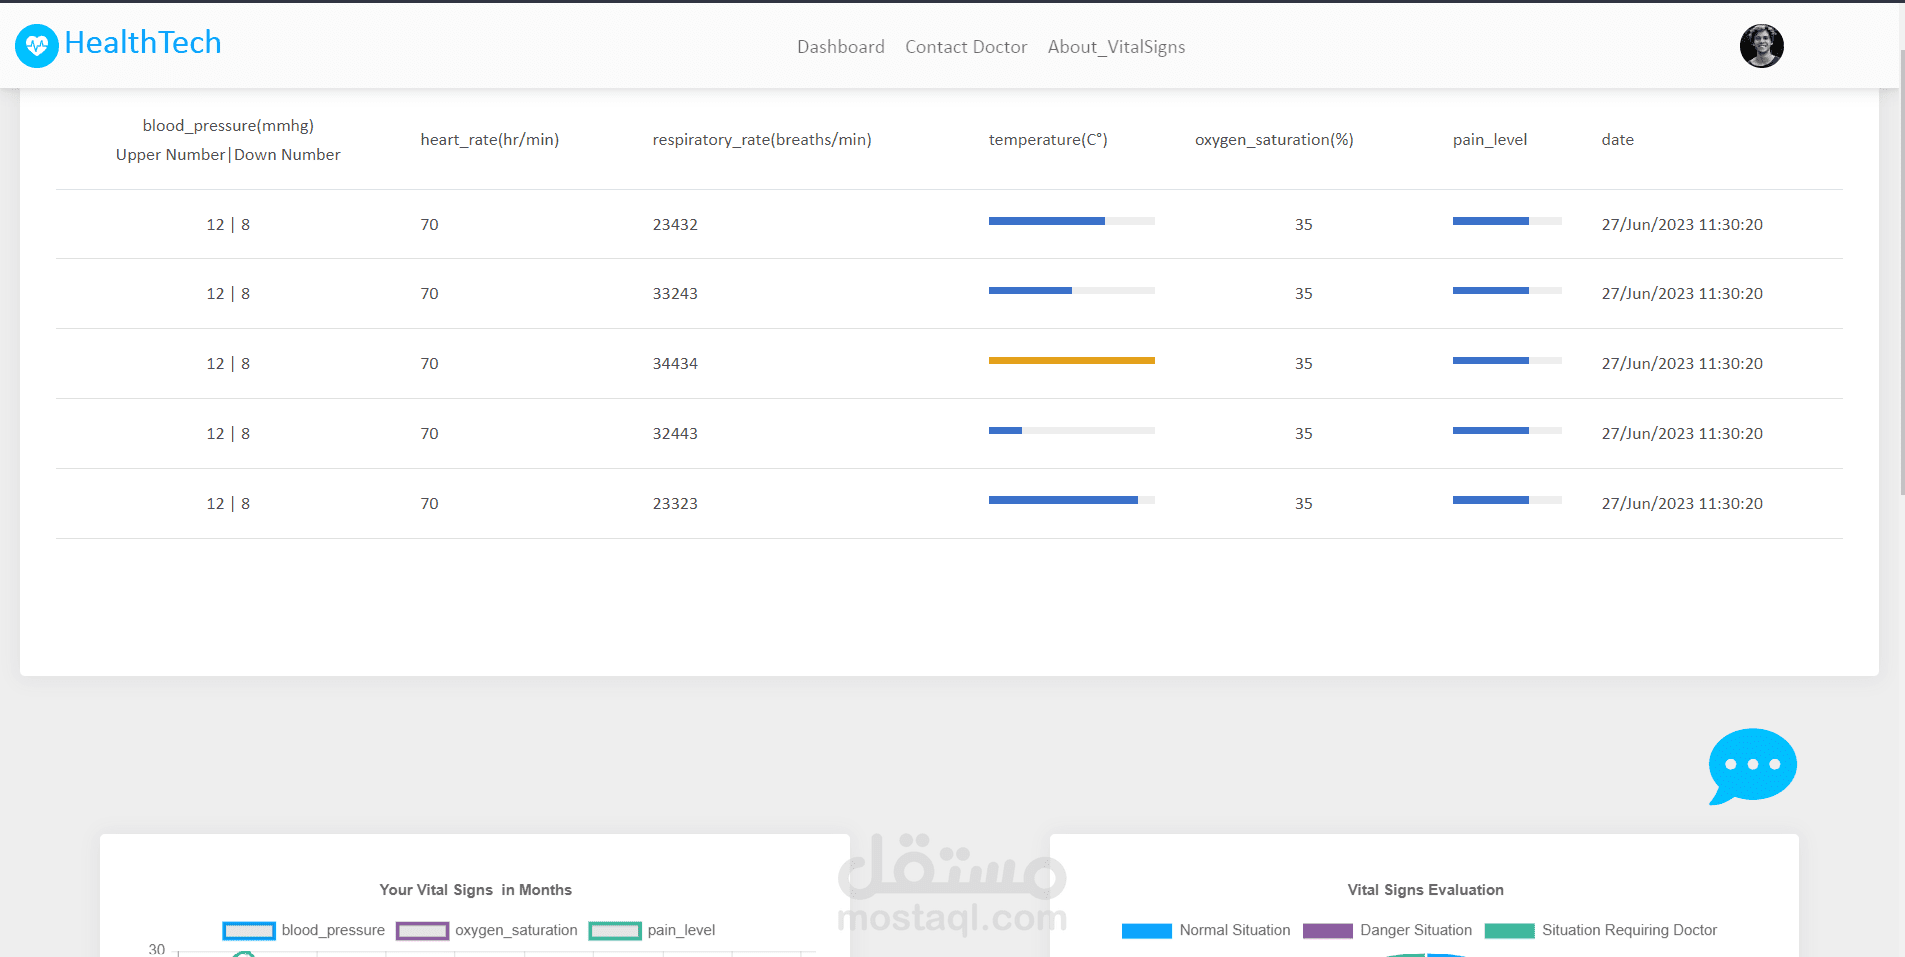Click the respiratory_rate value 34434
This screenshot has height=957, width=1905.
pos(675,363)
